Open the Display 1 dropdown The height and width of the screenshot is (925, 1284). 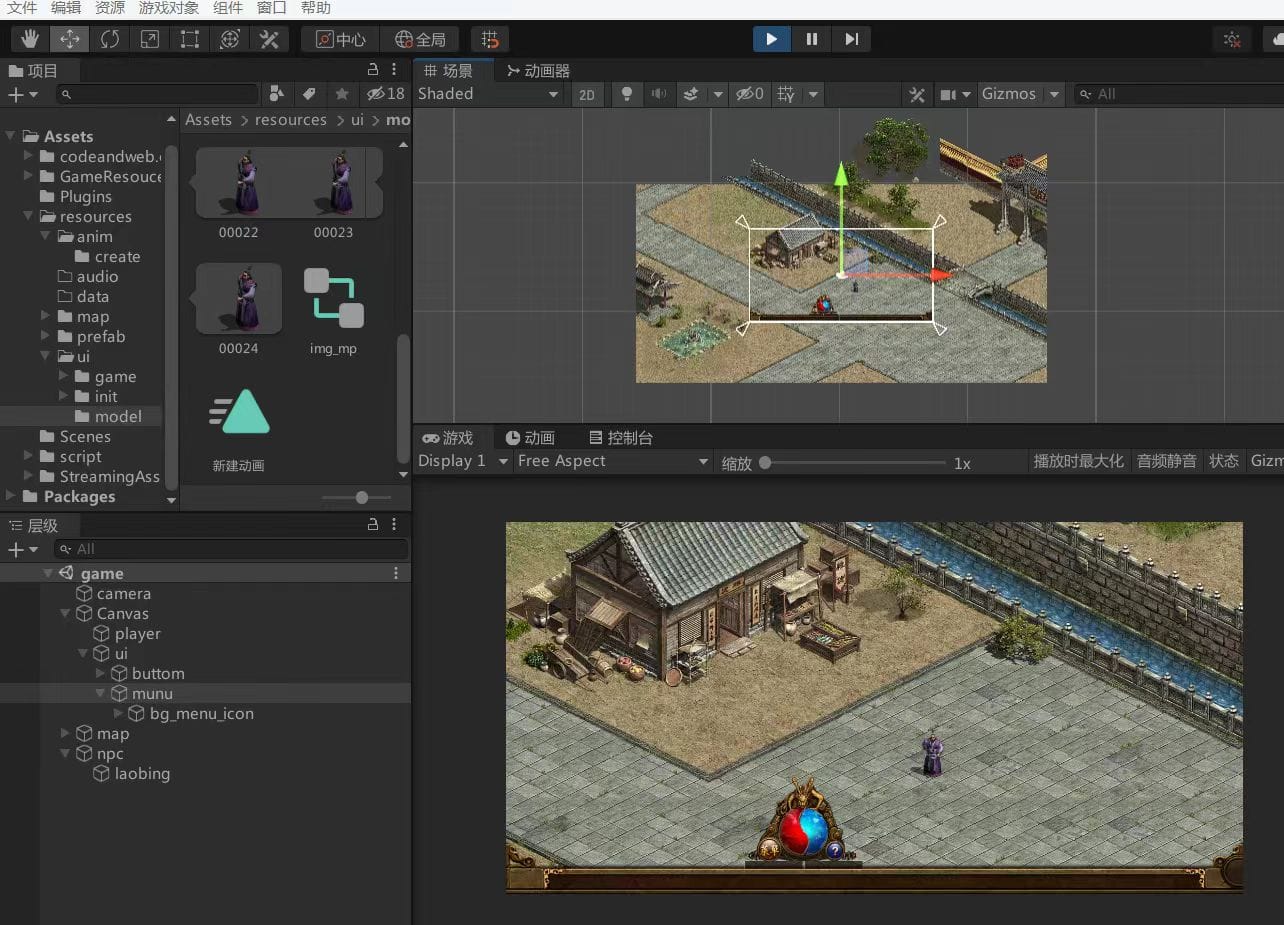463,461
